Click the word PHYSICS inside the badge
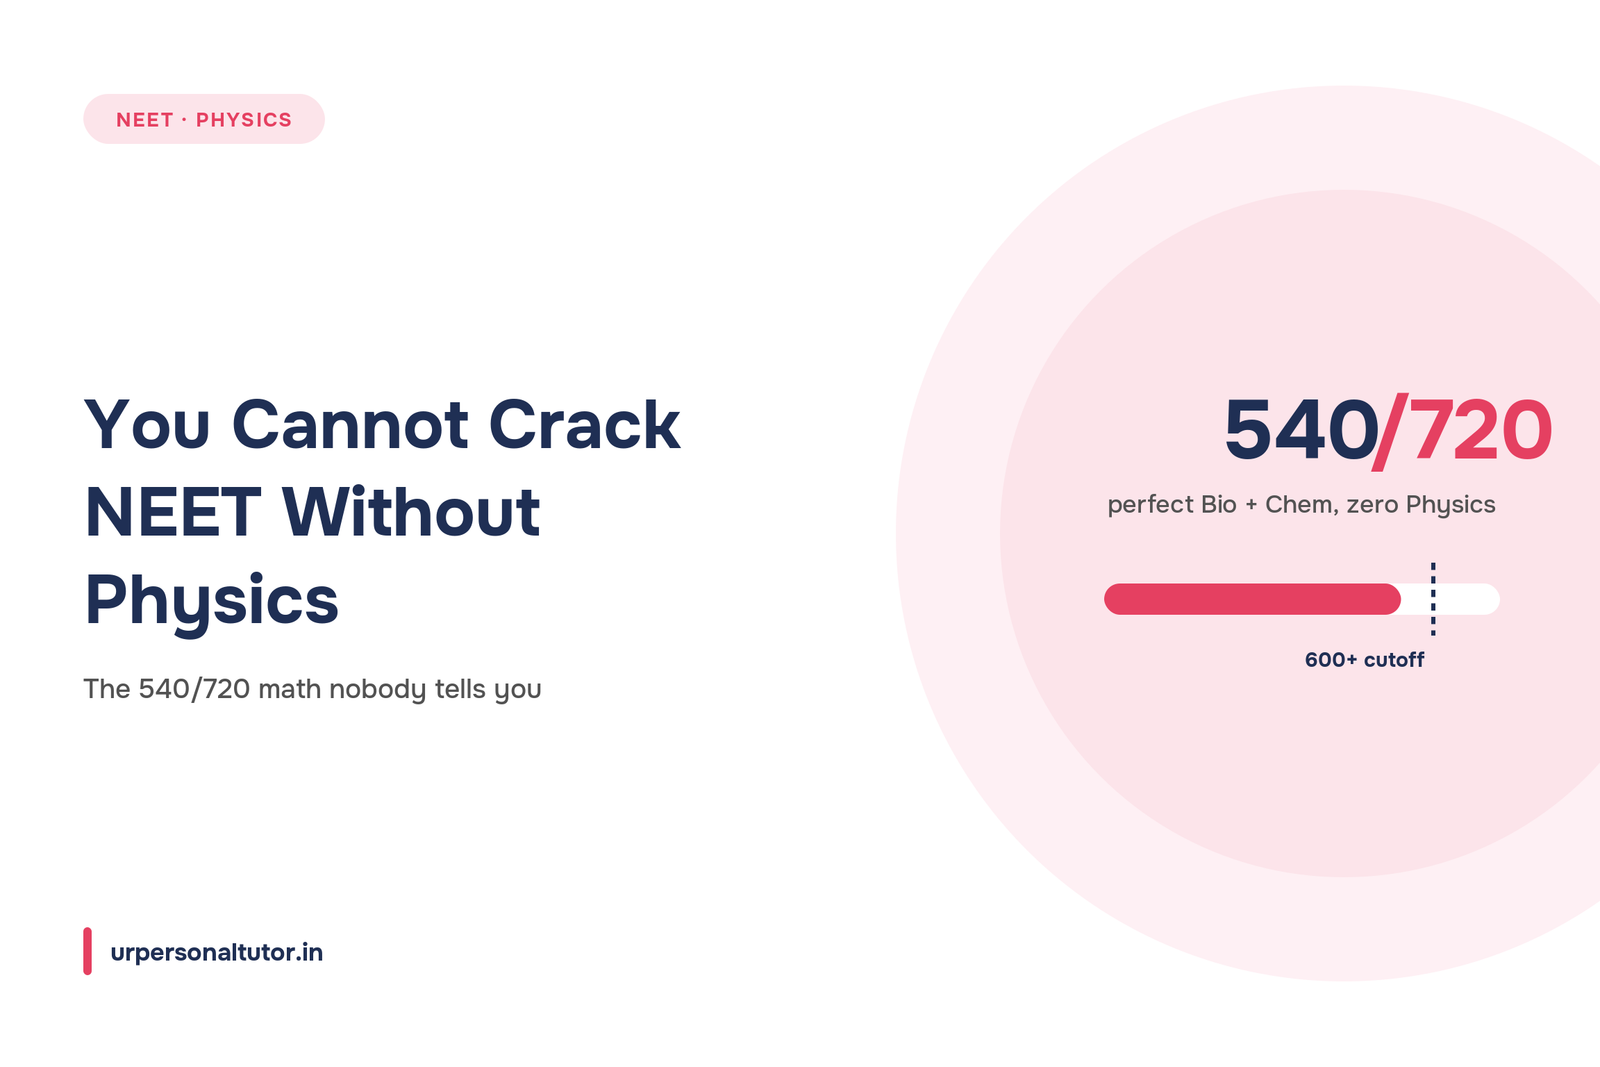 tap(244, 120)
